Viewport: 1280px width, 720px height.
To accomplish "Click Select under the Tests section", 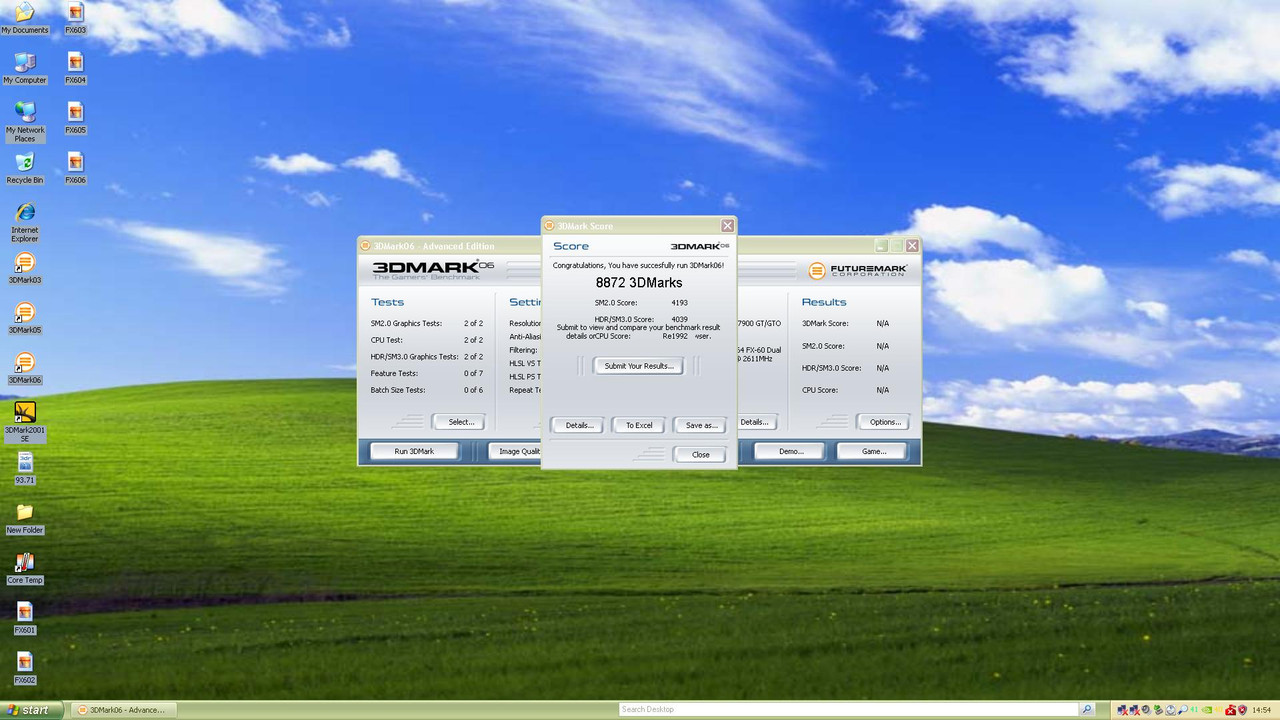I will coord(460,422).
